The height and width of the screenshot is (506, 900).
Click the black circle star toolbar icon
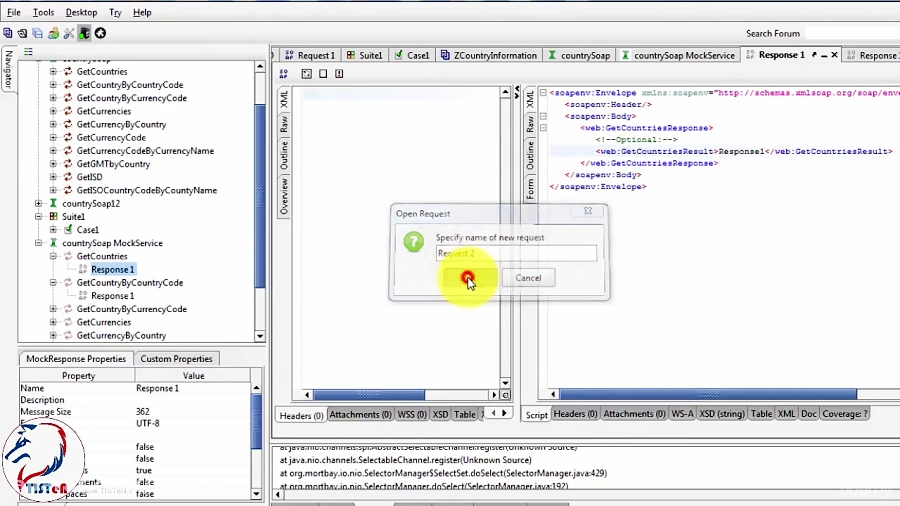pyautogui.click(x=100, y=33)
